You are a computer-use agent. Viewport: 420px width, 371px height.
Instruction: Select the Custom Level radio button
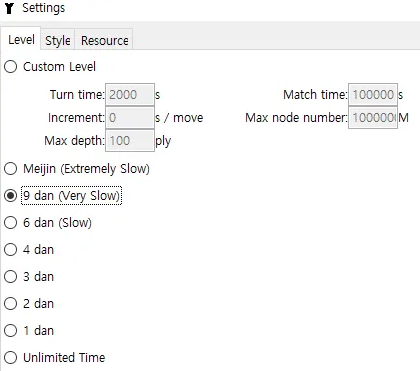10,67
